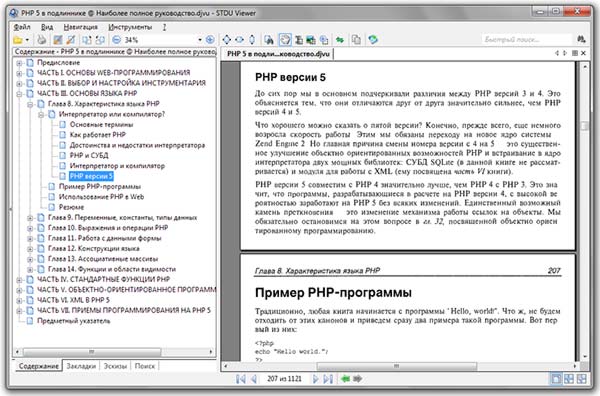The image size is (600, 396).
Task: Select the fit width icon
Action: [x=240, y=39]
